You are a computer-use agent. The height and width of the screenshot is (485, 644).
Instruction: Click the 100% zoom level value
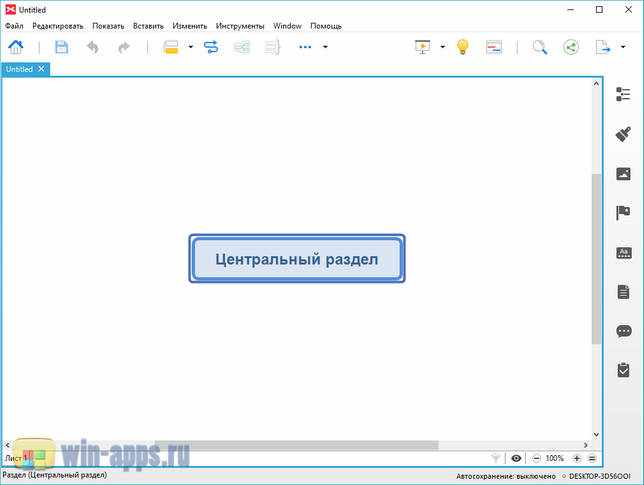[554, 458]
